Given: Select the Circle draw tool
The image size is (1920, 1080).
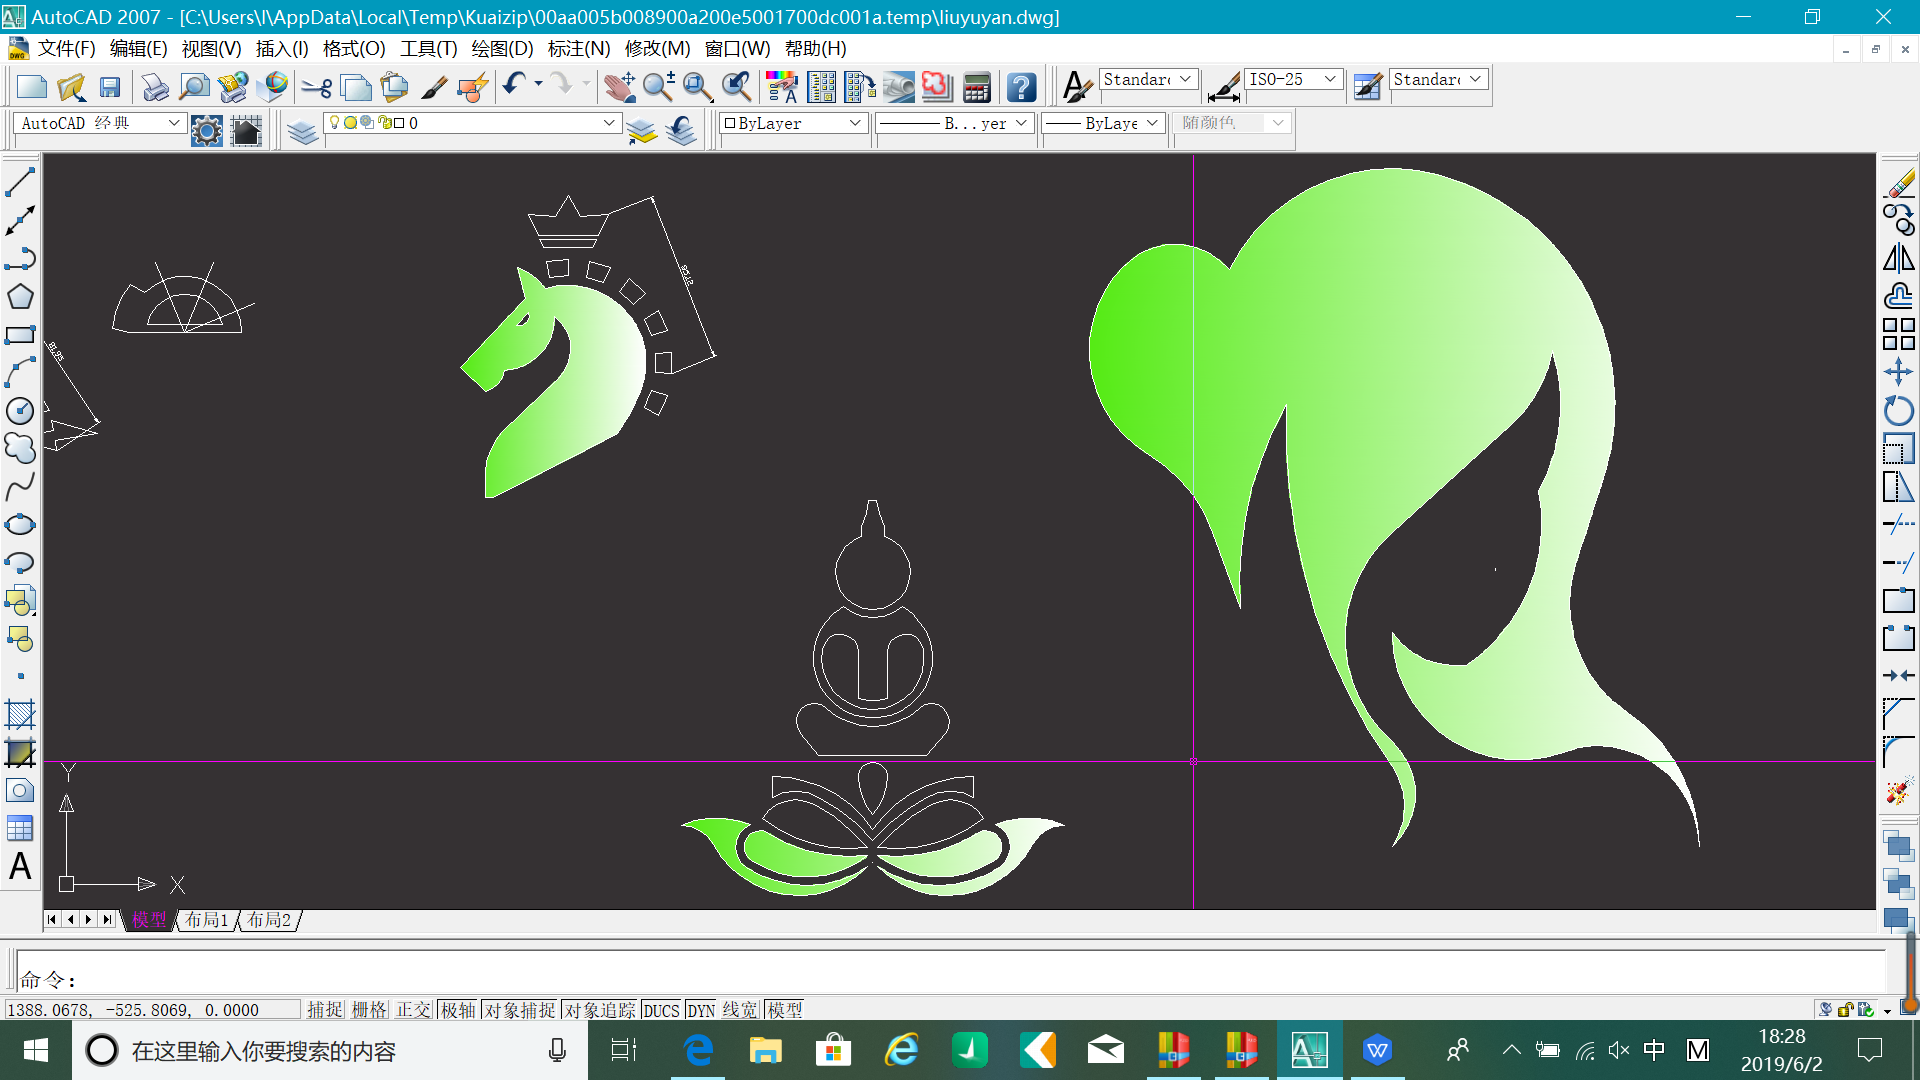Looking at the screenshot, I should click(x=20, y=411).
